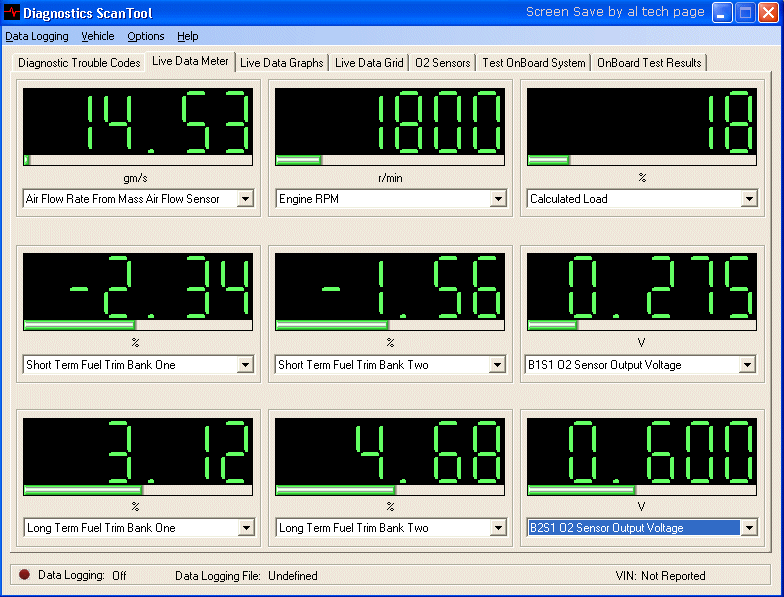Open the Calculated Load dropdown
Viewport: 784px width, 597px height.
748,199
